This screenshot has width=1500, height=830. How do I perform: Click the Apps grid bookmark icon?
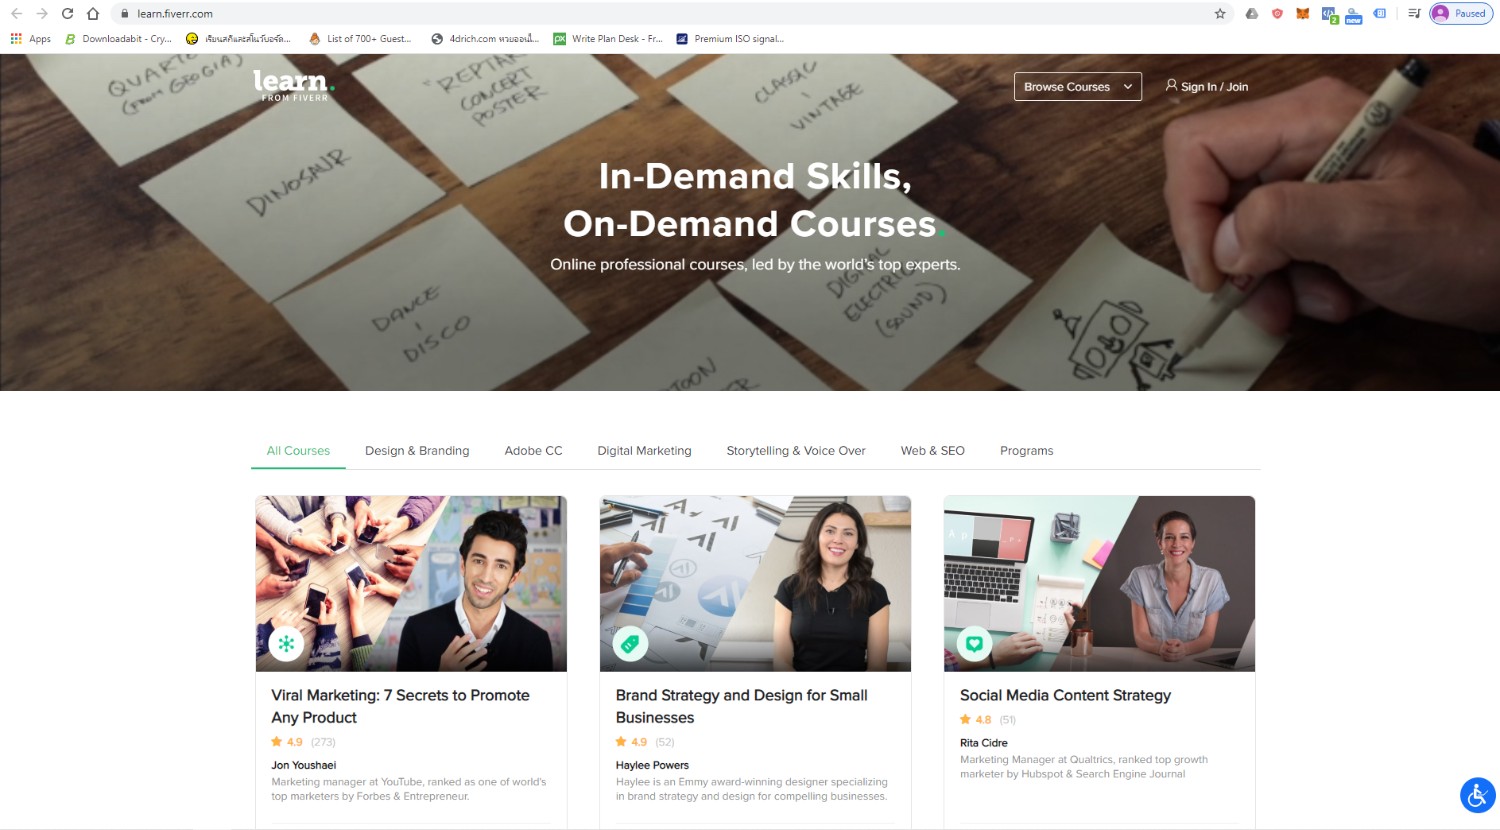click(16, 39)
